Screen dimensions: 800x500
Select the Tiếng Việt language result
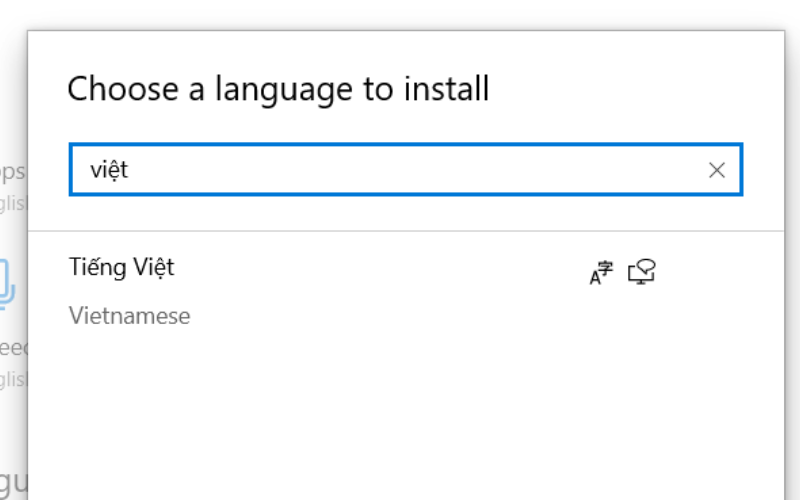tap(122, 267)
